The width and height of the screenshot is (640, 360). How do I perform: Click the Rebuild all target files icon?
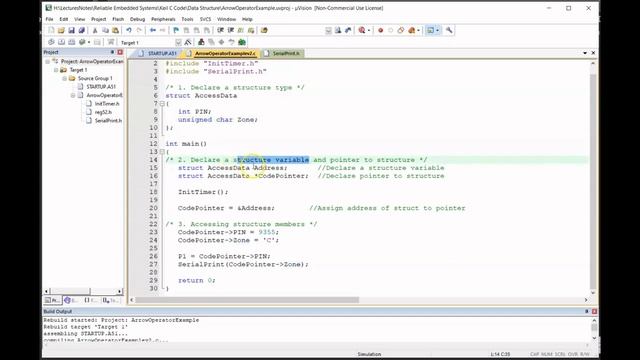[x=71, y=42]
